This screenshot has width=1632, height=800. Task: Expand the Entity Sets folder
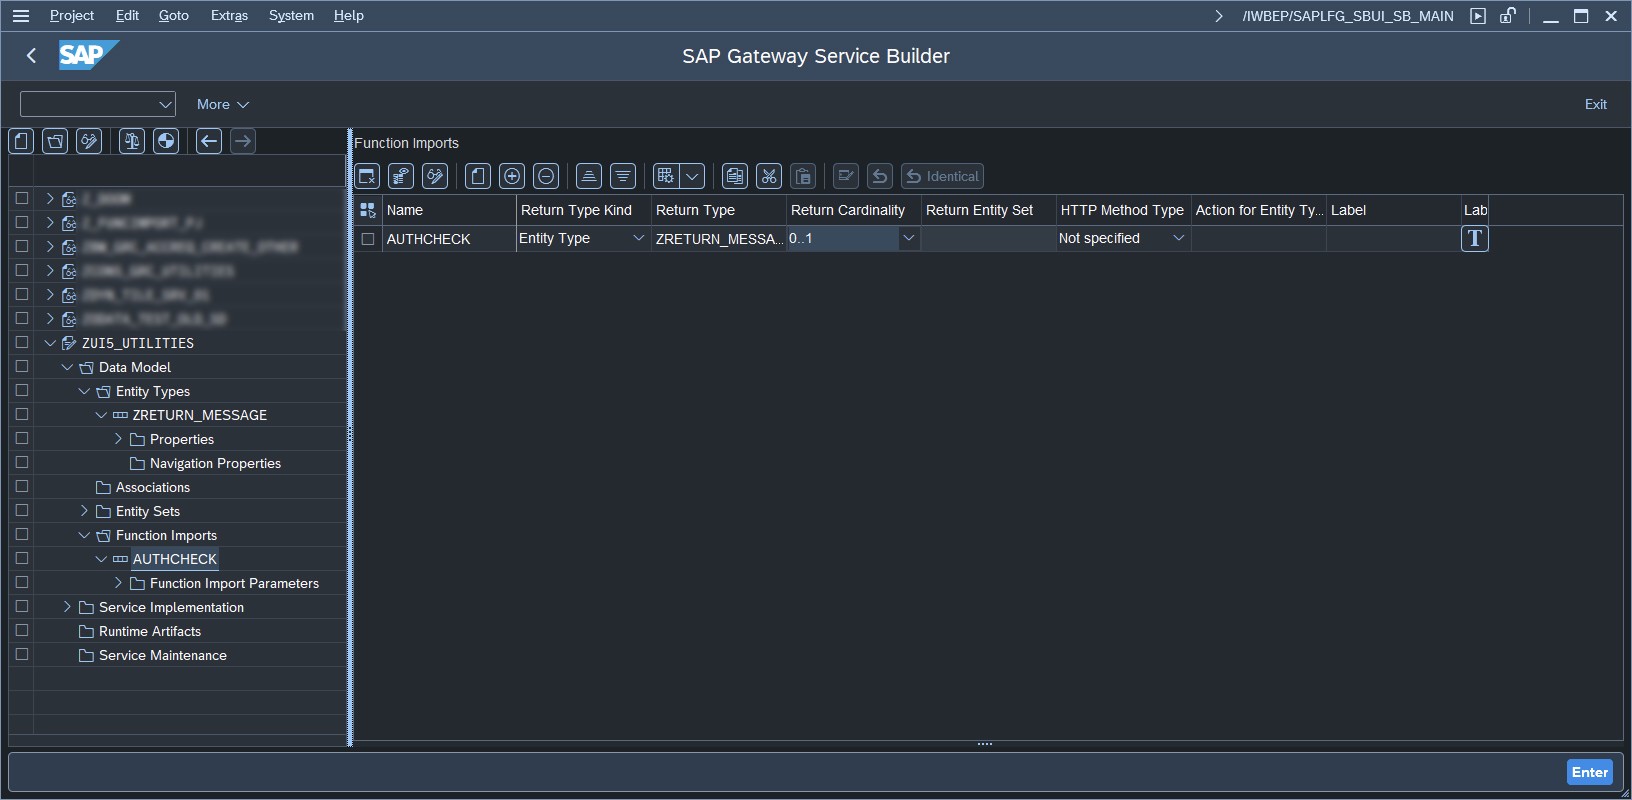point(84,511)
